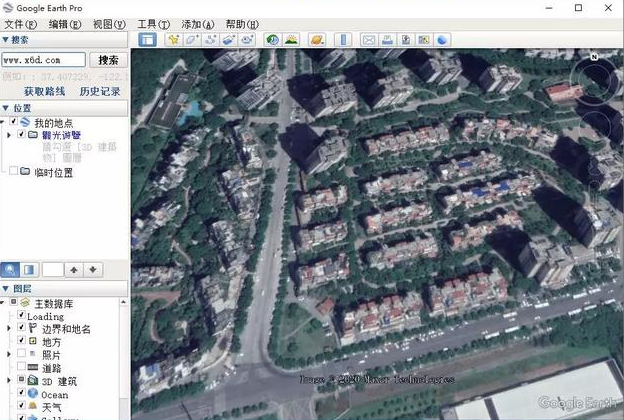This screenshot has height=420, width=624.
Task: Select the 天气 layer label
Action: (52, 407)
